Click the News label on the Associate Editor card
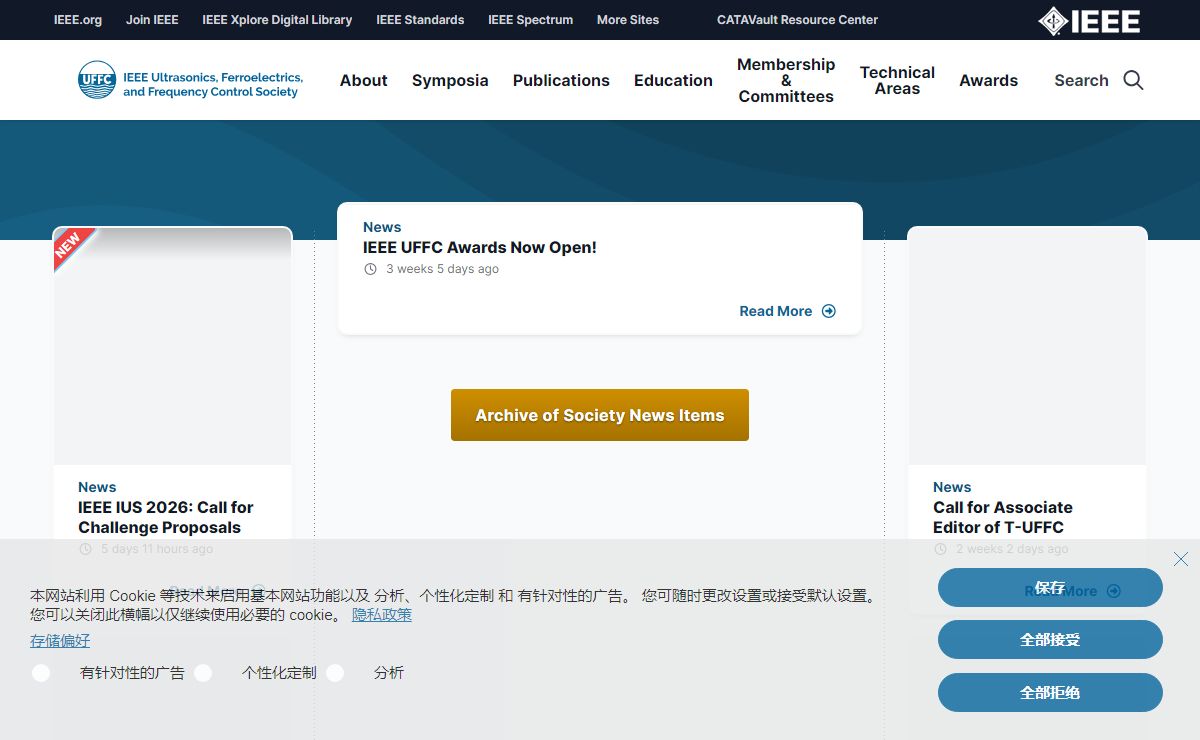Image resolution: width=1200 pixels, height=740 pixels. coord(952,487)
